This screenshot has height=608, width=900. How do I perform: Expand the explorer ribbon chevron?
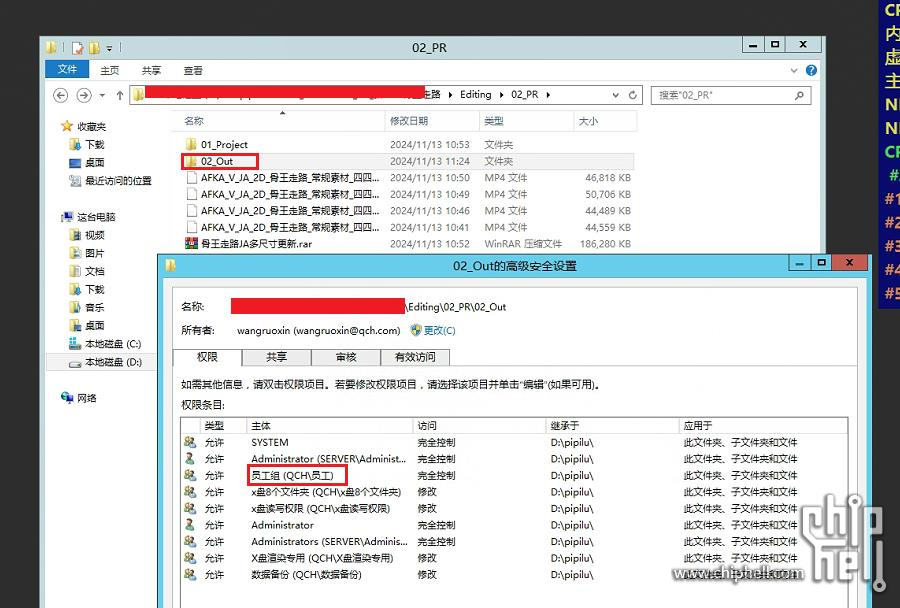[794, 71]
